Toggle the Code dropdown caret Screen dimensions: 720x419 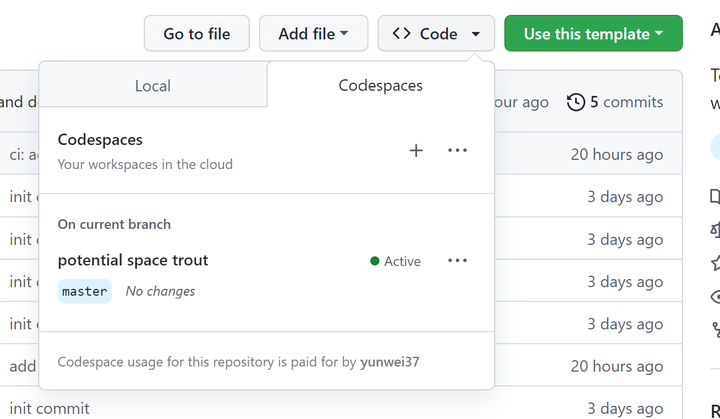point(476,34)
